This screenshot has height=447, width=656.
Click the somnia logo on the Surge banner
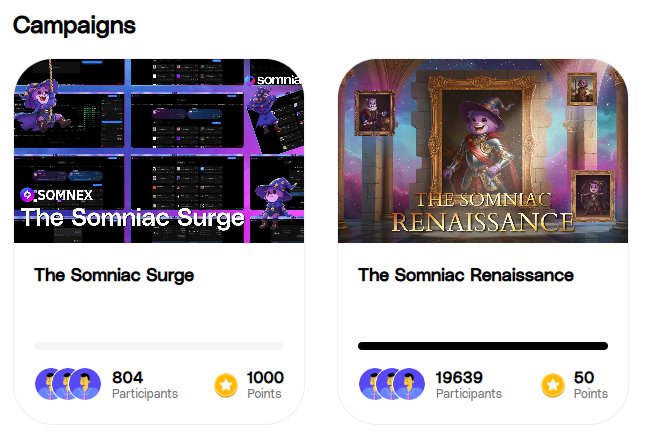tap(274, 78)
